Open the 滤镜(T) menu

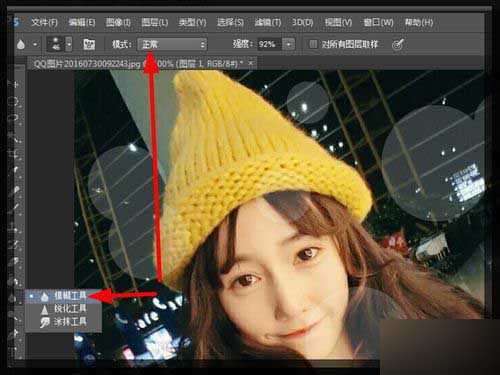[268, 22]
